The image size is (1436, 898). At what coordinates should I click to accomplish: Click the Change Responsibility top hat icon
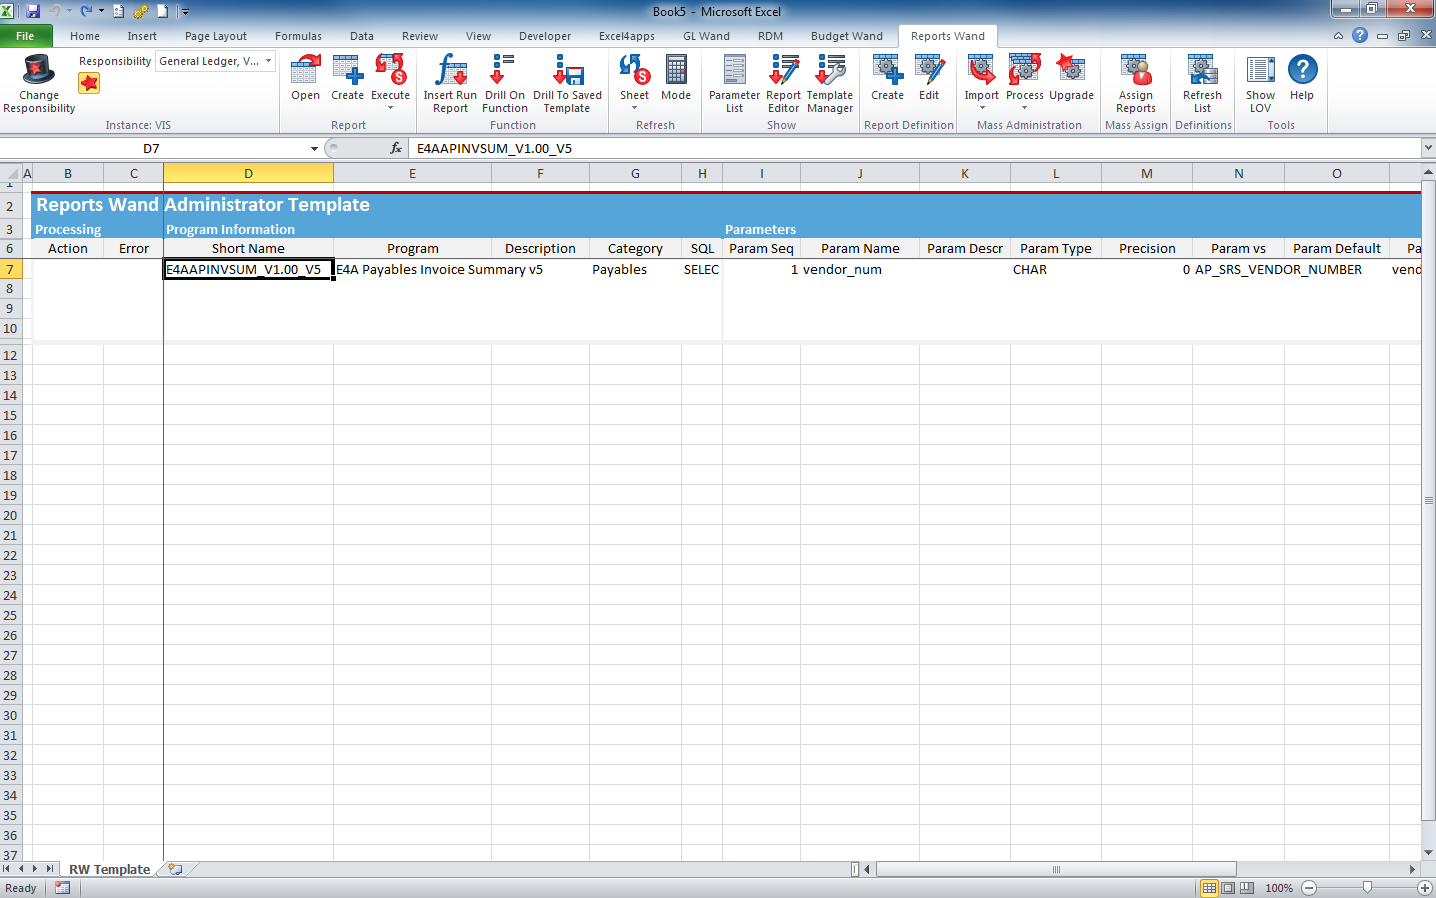[x=38, y=70]
